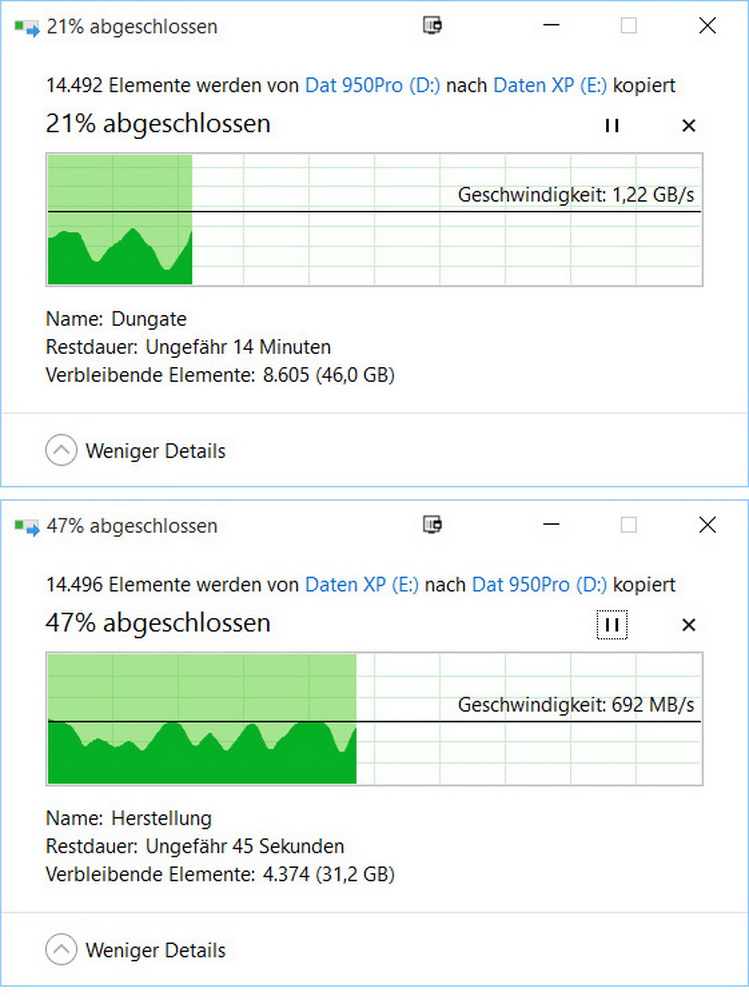Pause the 21% copy operation
Viewport: 749px width, 1000px height.
click(x=612, y=126)
